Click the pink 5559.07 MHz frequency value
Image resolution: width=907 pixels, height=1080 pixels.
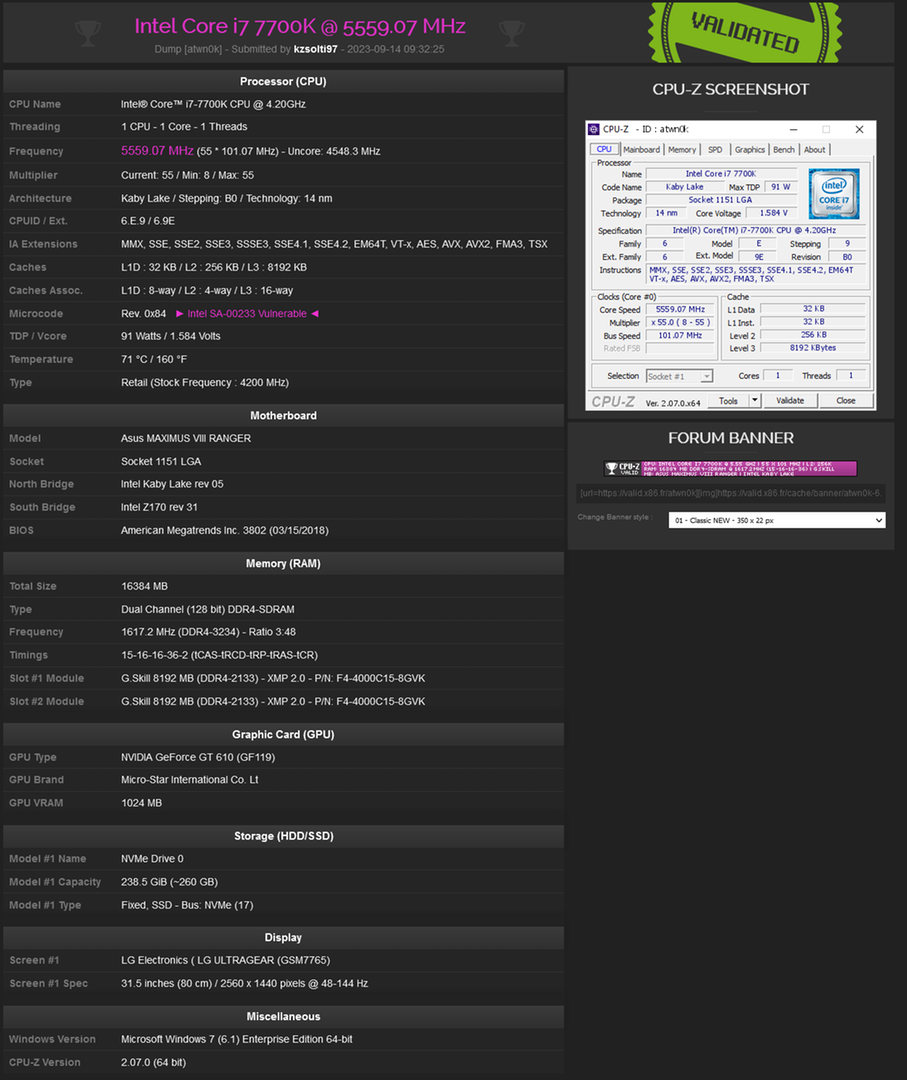(x=157, y=151)
